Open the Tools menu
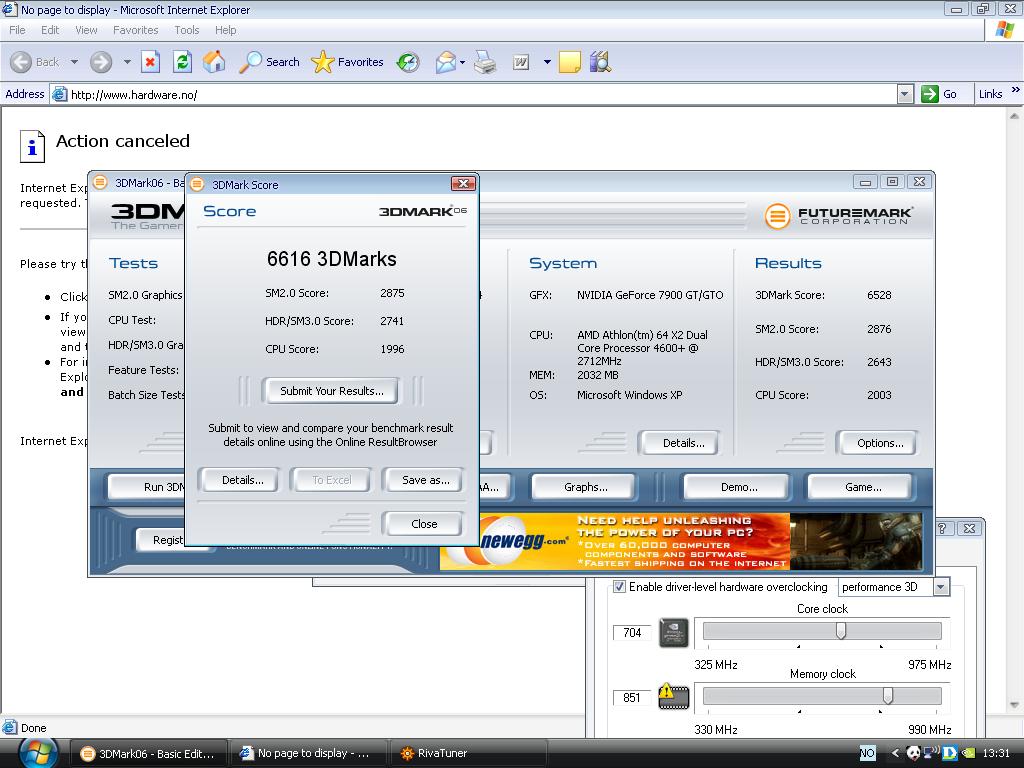 click(187, 30)
